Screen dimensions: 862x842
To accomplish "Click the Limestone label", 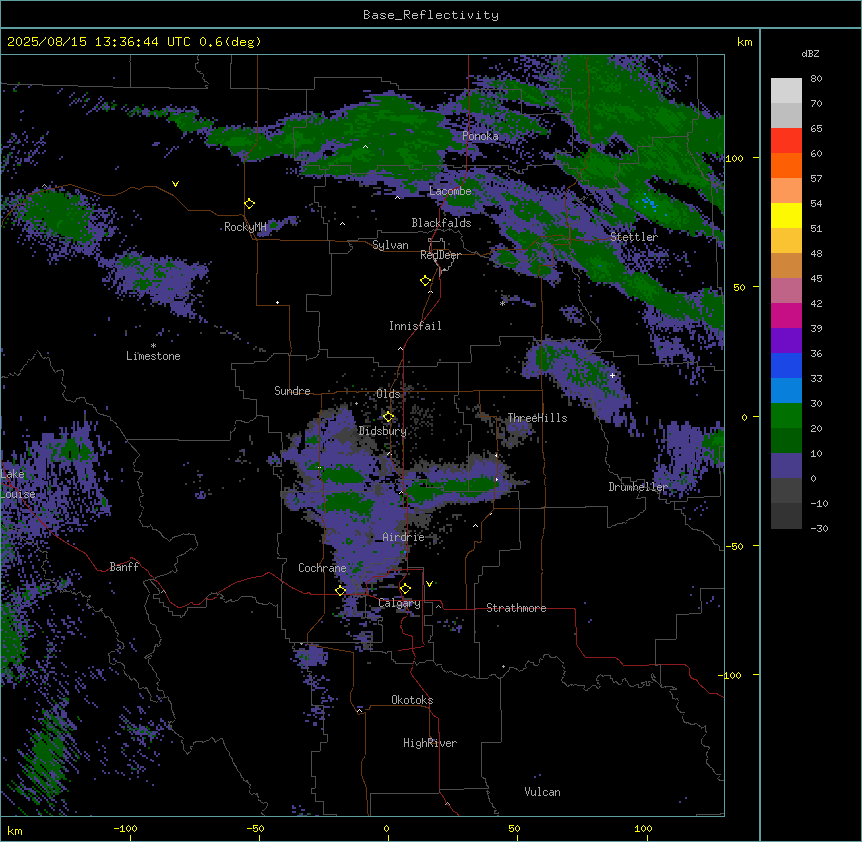I will [x=153, y=356].
